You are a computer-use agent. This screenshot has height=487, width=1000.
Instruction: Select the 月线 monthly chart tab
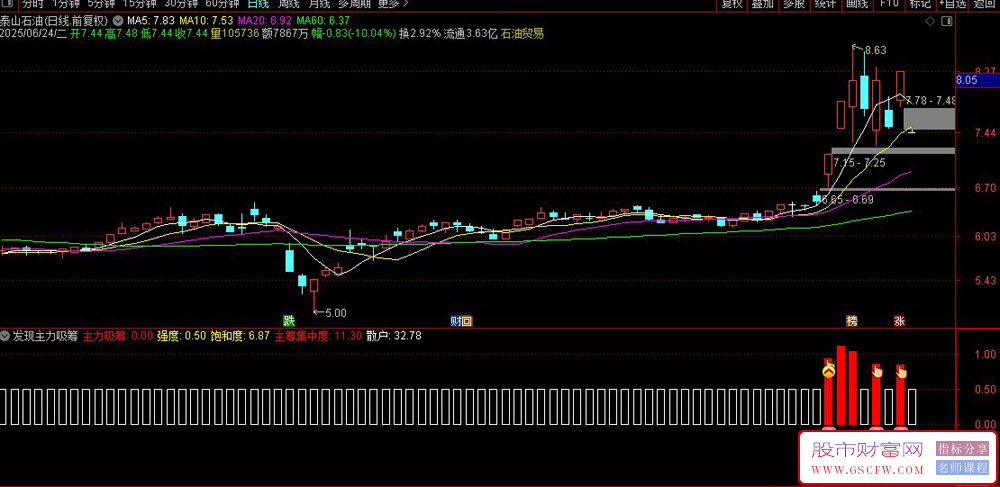point(319,3)
